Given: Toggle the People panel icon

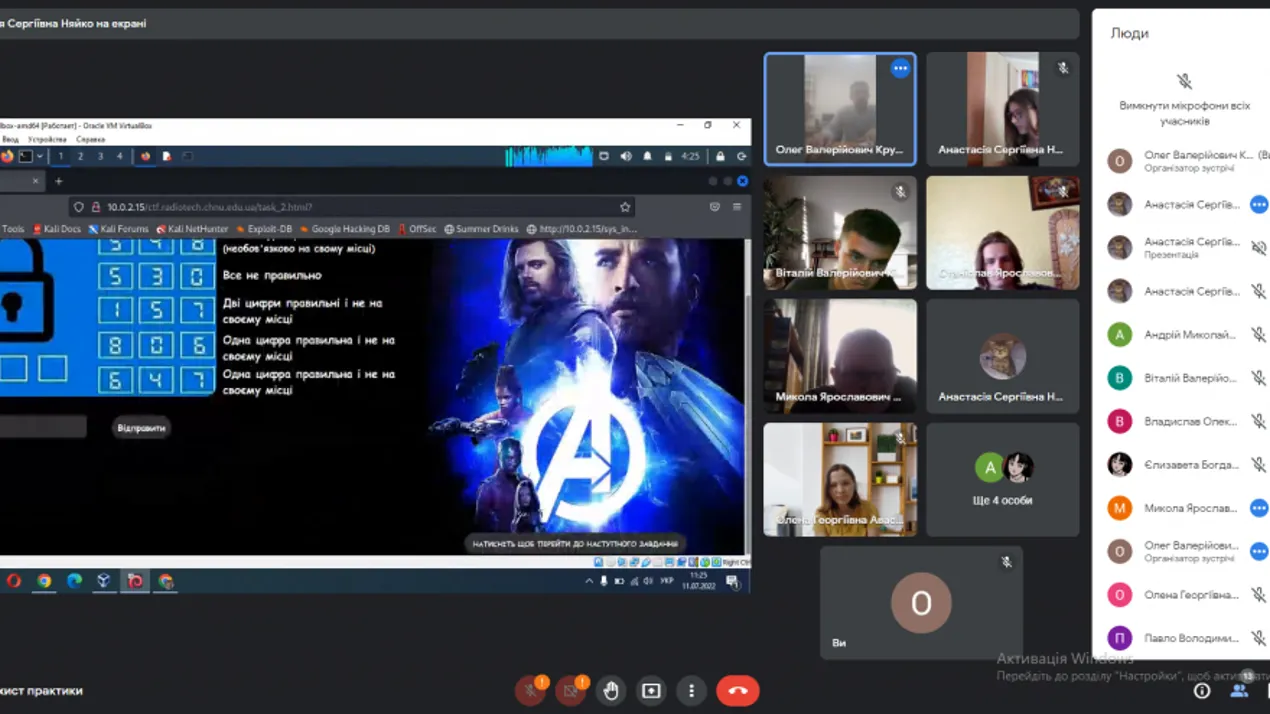Looking at the screenshot, I should click(x=1239, y=691).
